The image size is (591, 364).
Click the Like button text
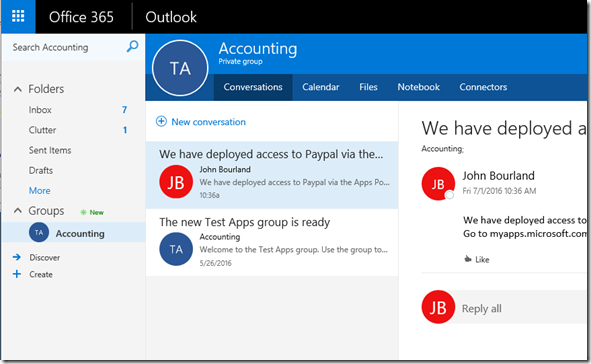(482, 259)
